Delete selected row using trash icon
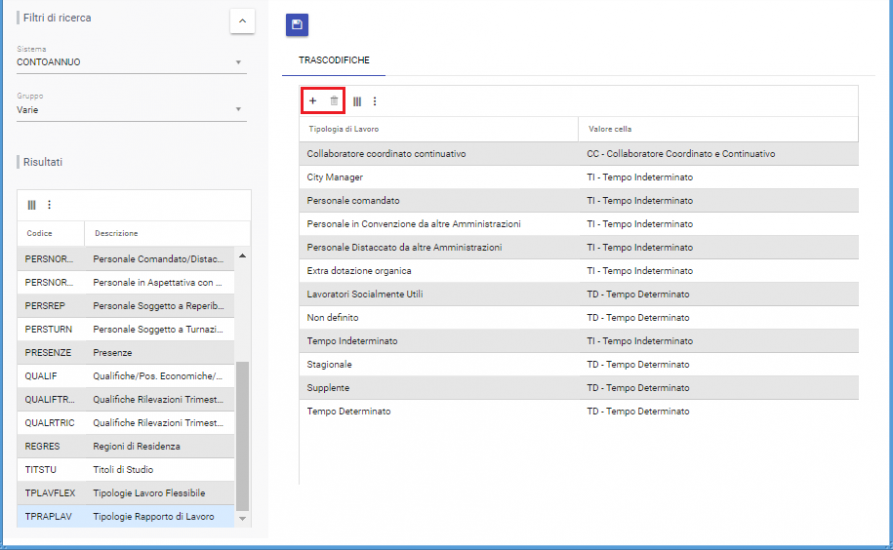 pos(334,101)
